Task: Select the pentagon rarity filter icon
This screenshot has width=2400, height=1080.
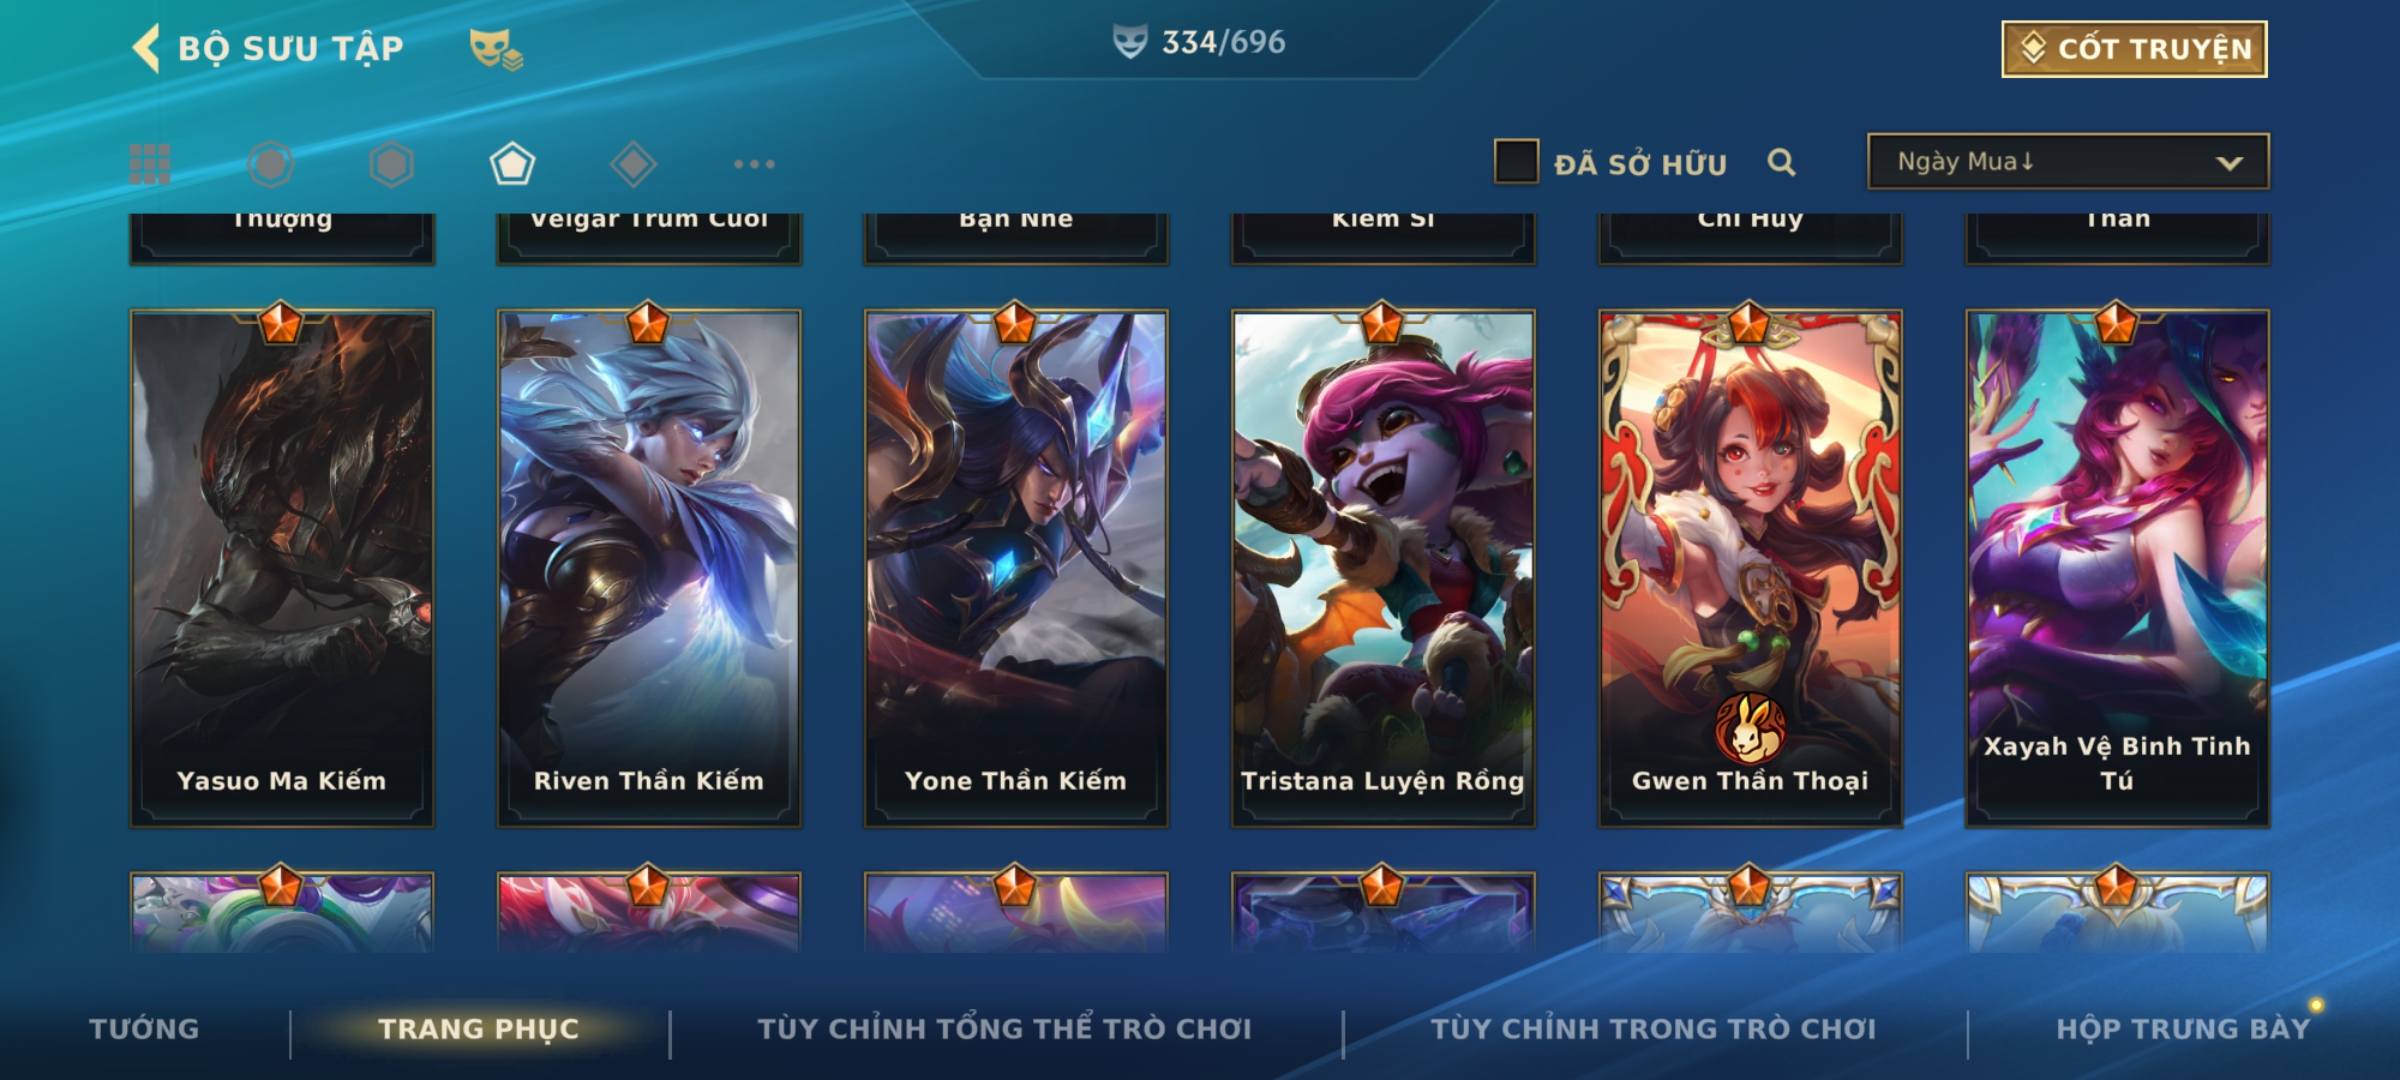Action: pyautogui.click(x=512, y=164)
